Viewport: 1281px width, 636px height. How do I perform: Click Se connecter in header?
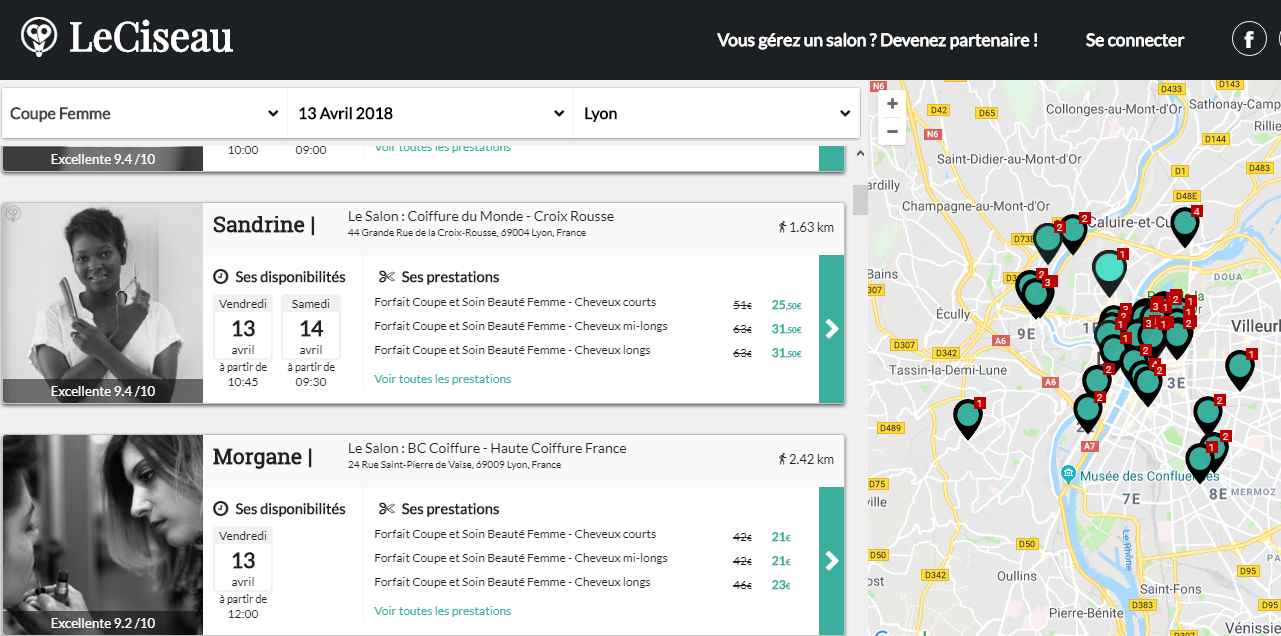pyautogui.click(x=1134, y=40)
